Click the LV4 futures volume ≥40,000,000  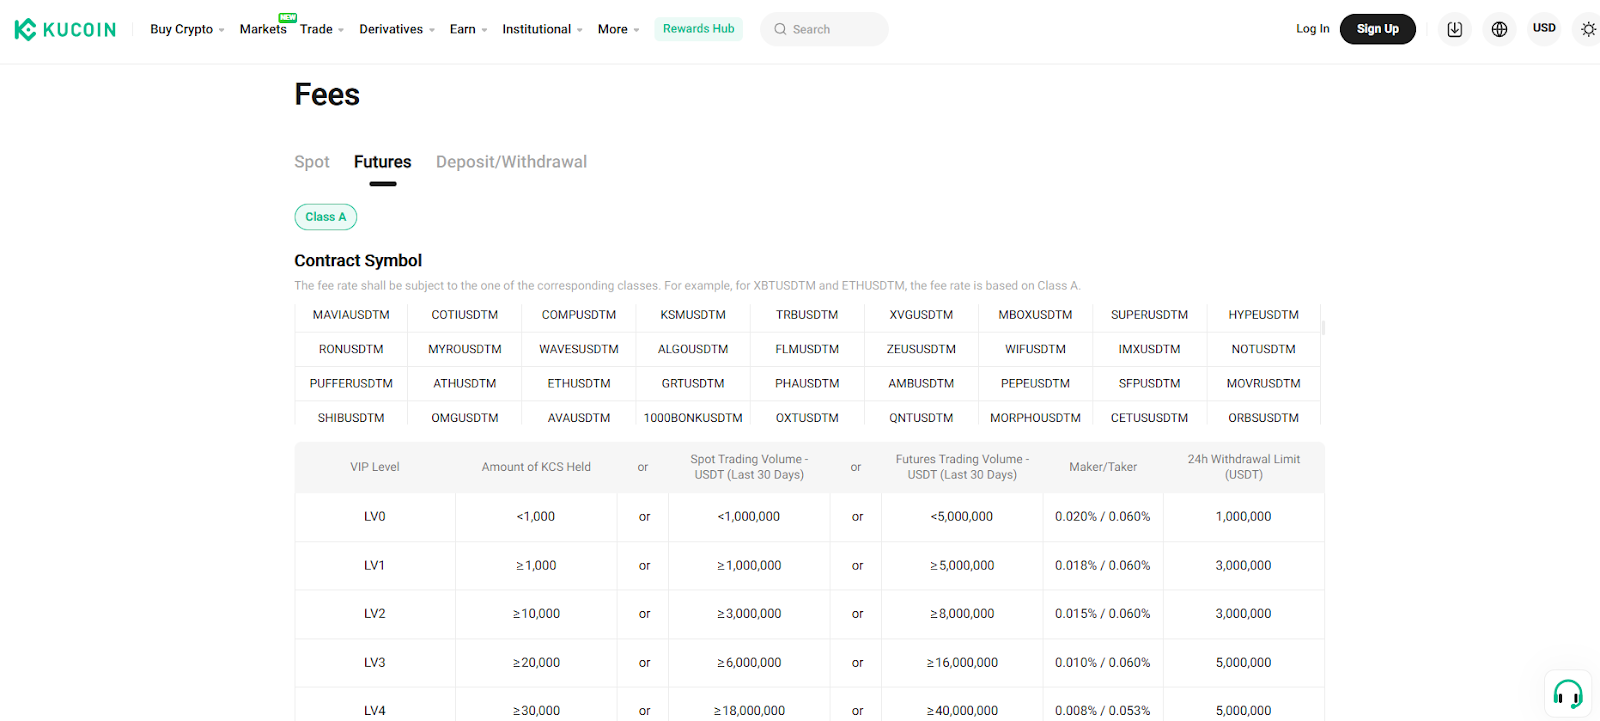point(962,710)
